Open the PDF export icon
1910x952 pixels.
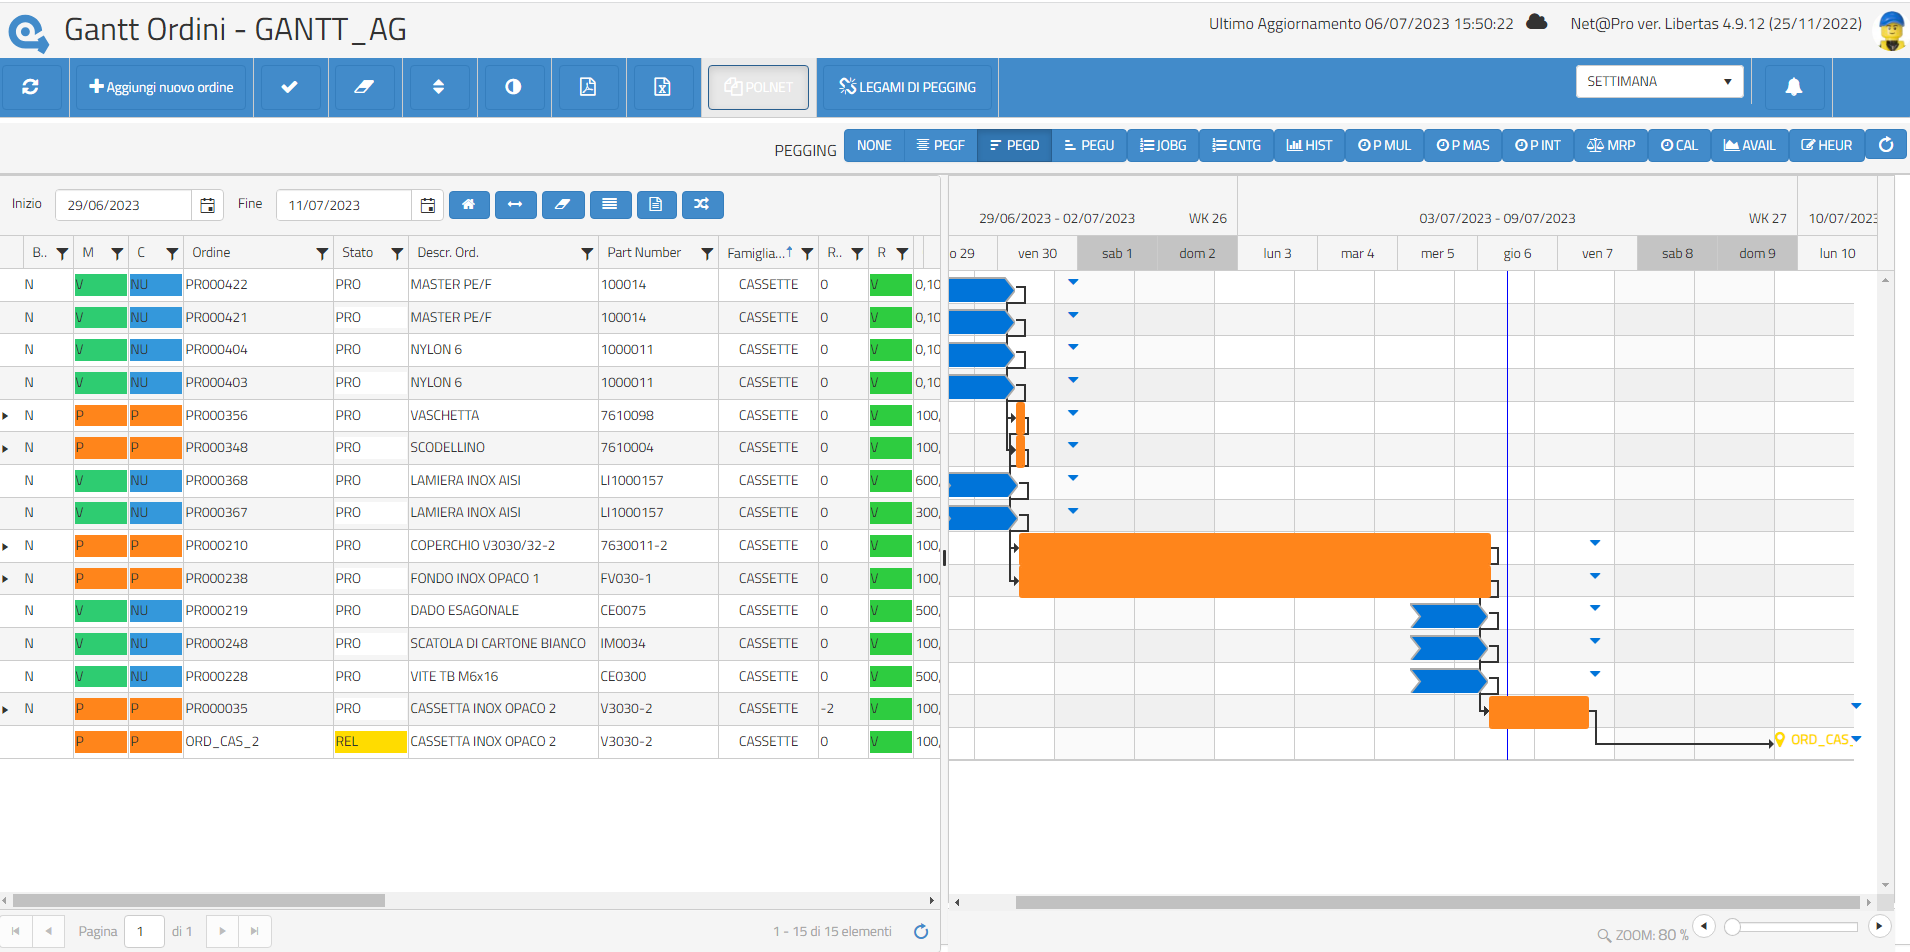point(588,87)
